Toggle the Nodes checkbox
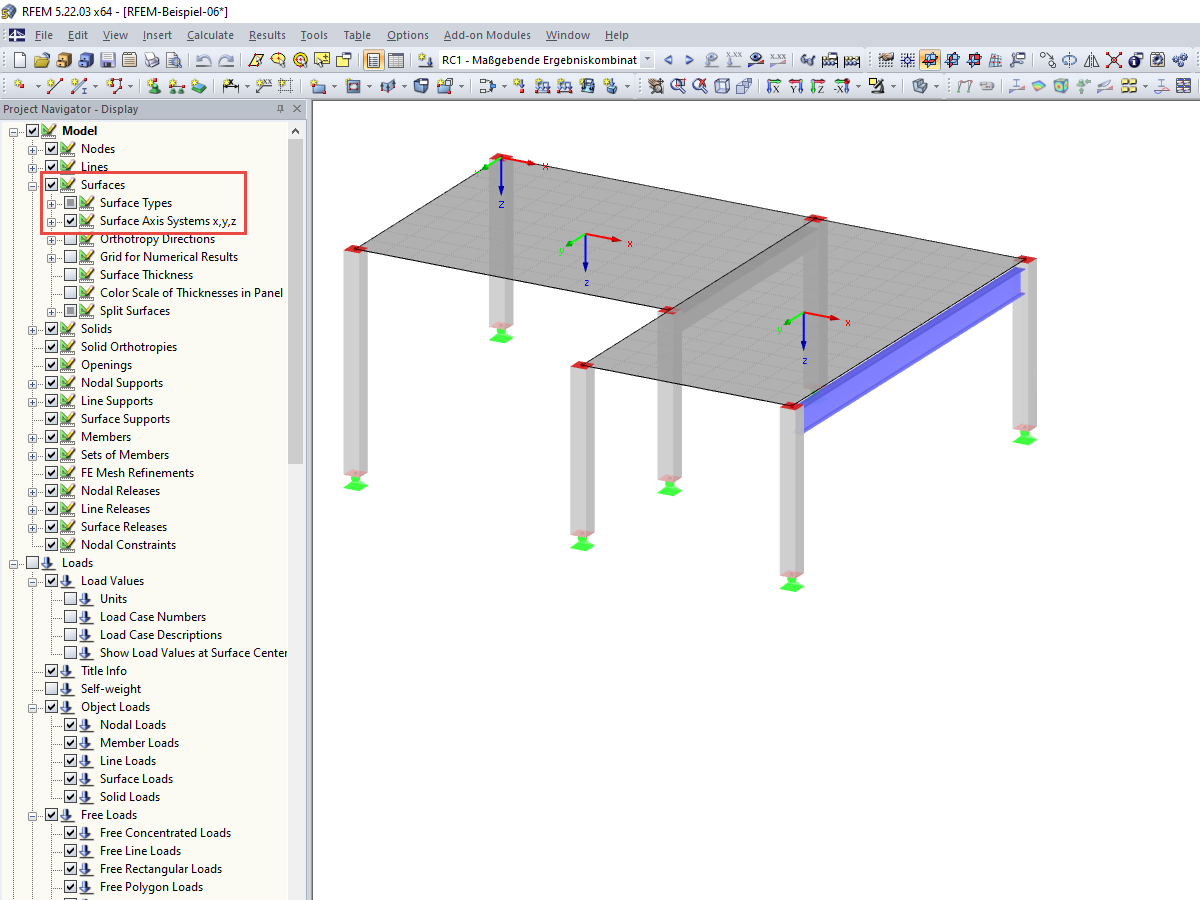Screen dimensions: 1200x900 click(51, 149)
